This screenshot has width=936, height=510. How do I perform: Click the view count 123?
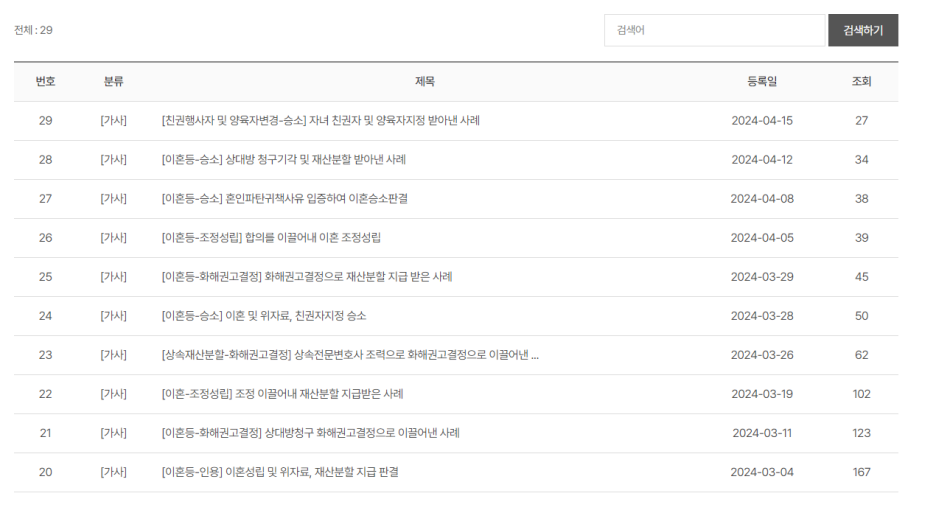pos(861,433)
